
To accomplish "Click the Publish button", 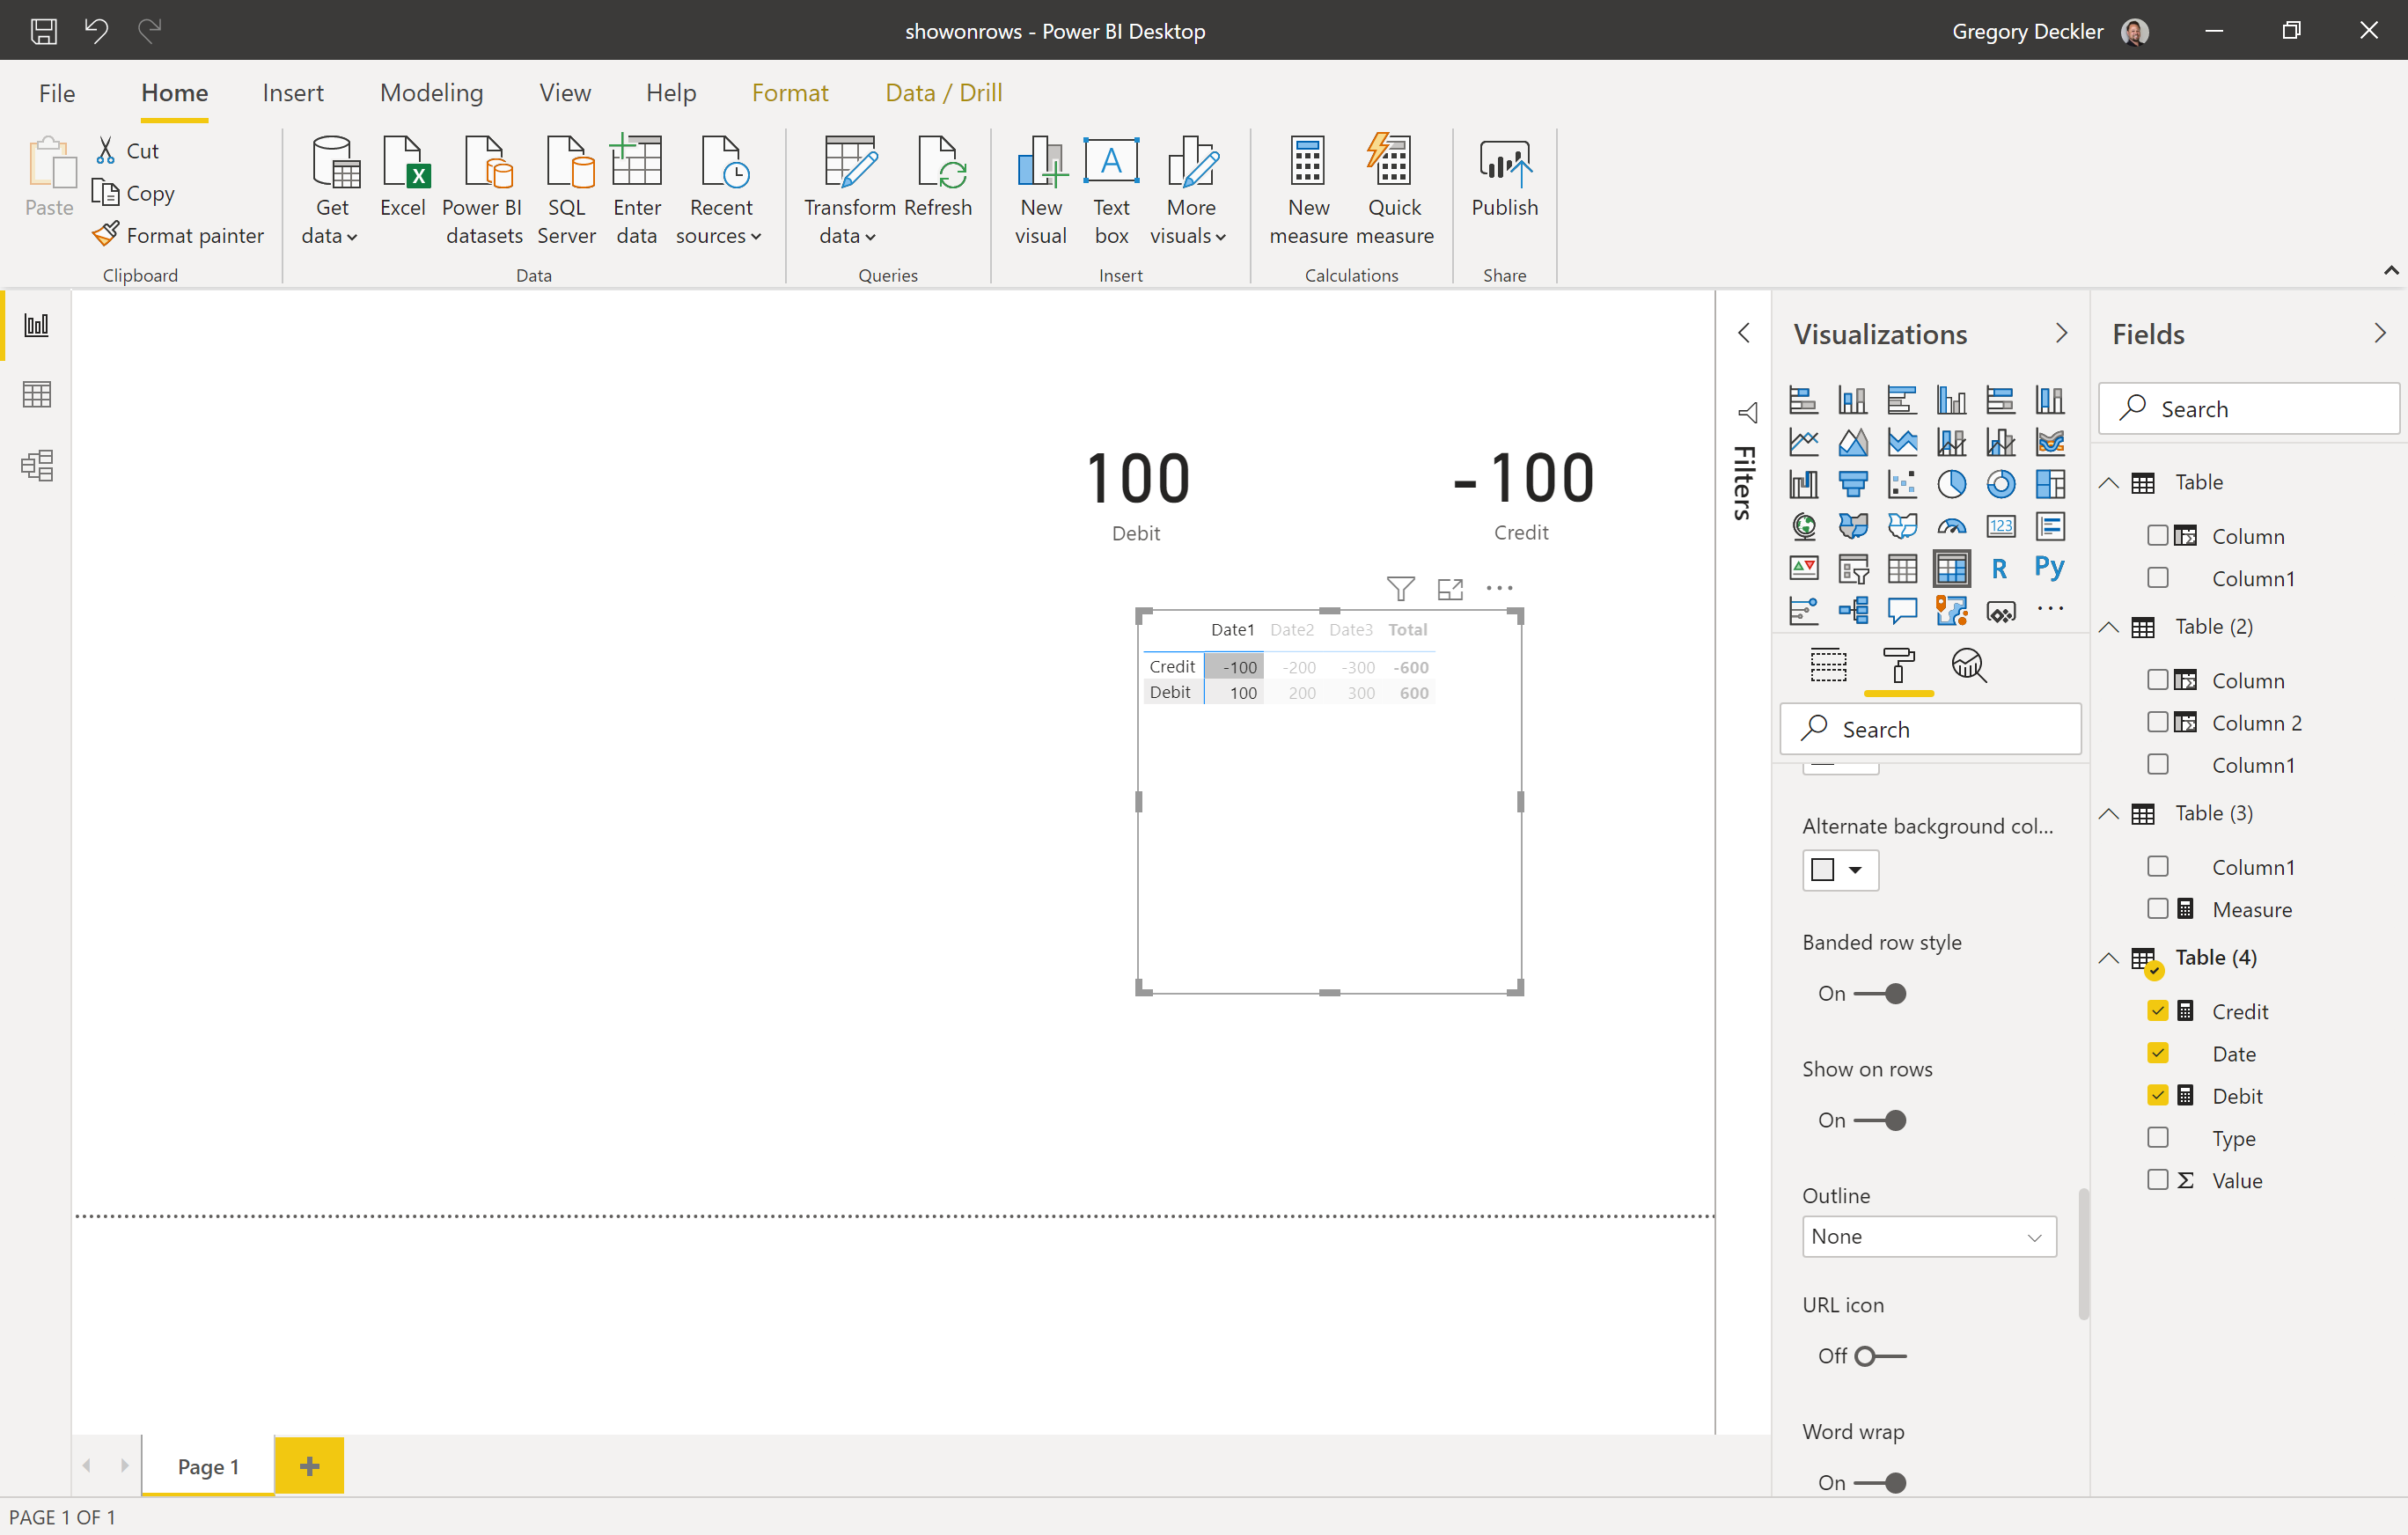I will coord(1504,178).
